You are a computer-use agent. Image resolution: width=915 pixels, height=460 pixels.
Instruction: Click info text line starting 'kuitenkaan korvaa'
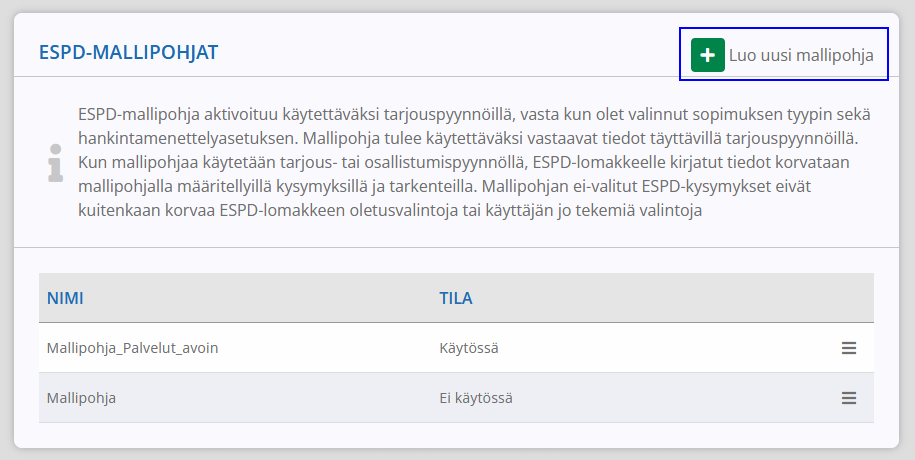click(x=390, y=210)
